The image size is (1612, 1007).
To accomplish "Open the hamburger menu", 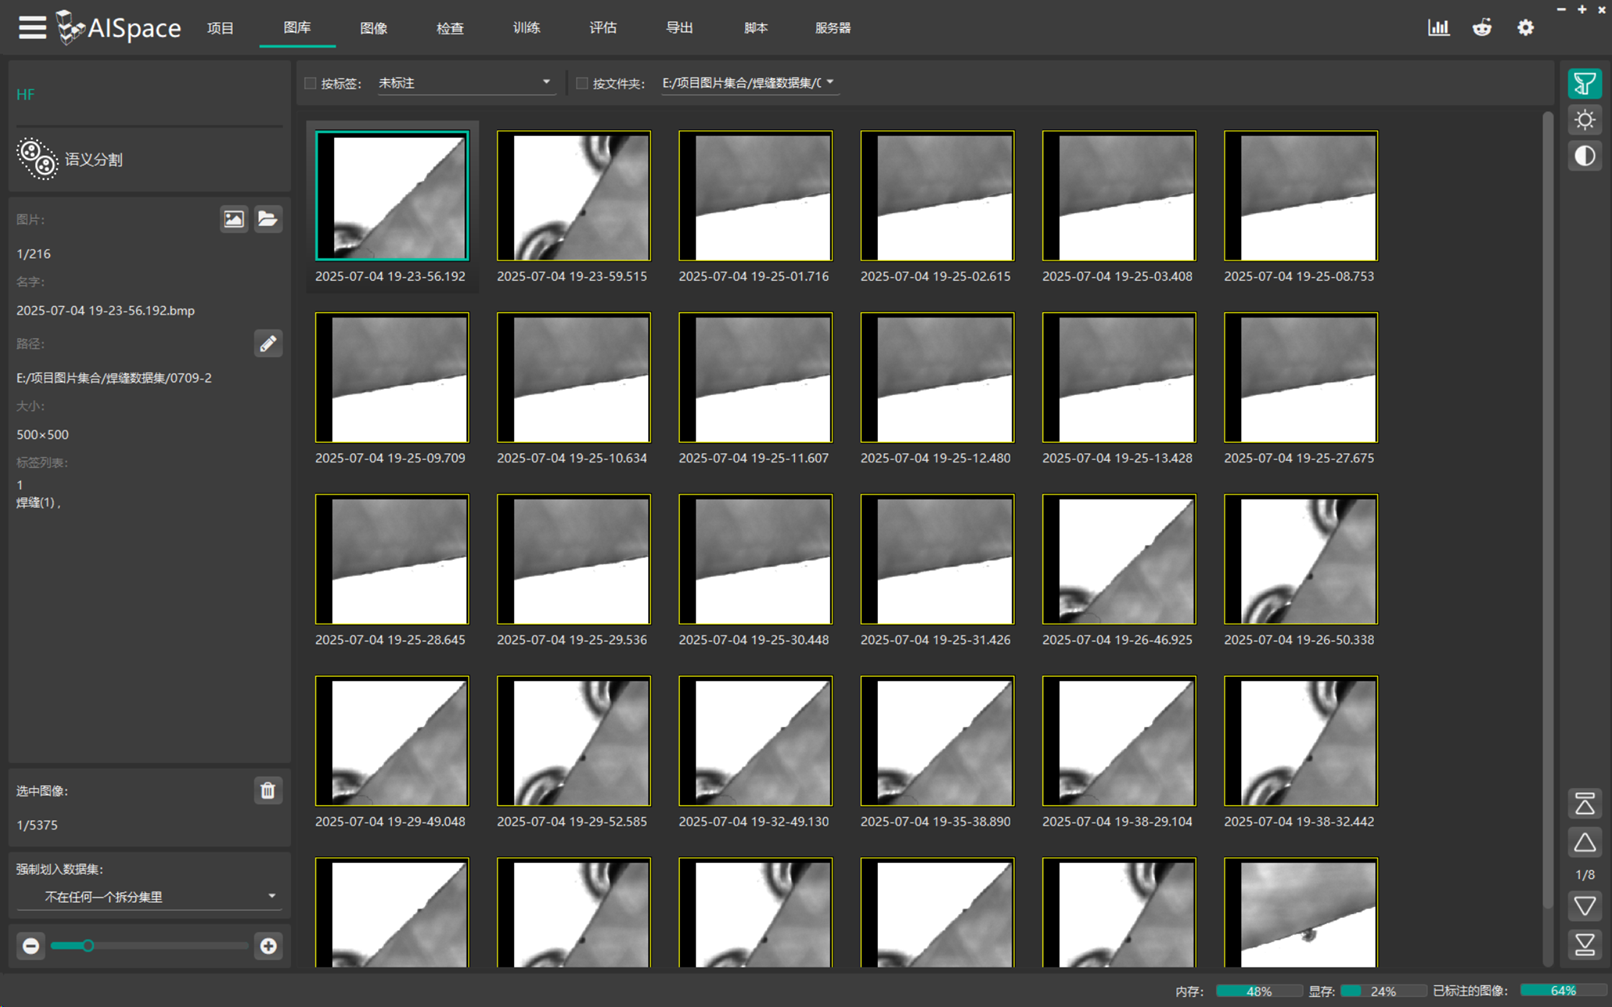I will click(32, 27).
